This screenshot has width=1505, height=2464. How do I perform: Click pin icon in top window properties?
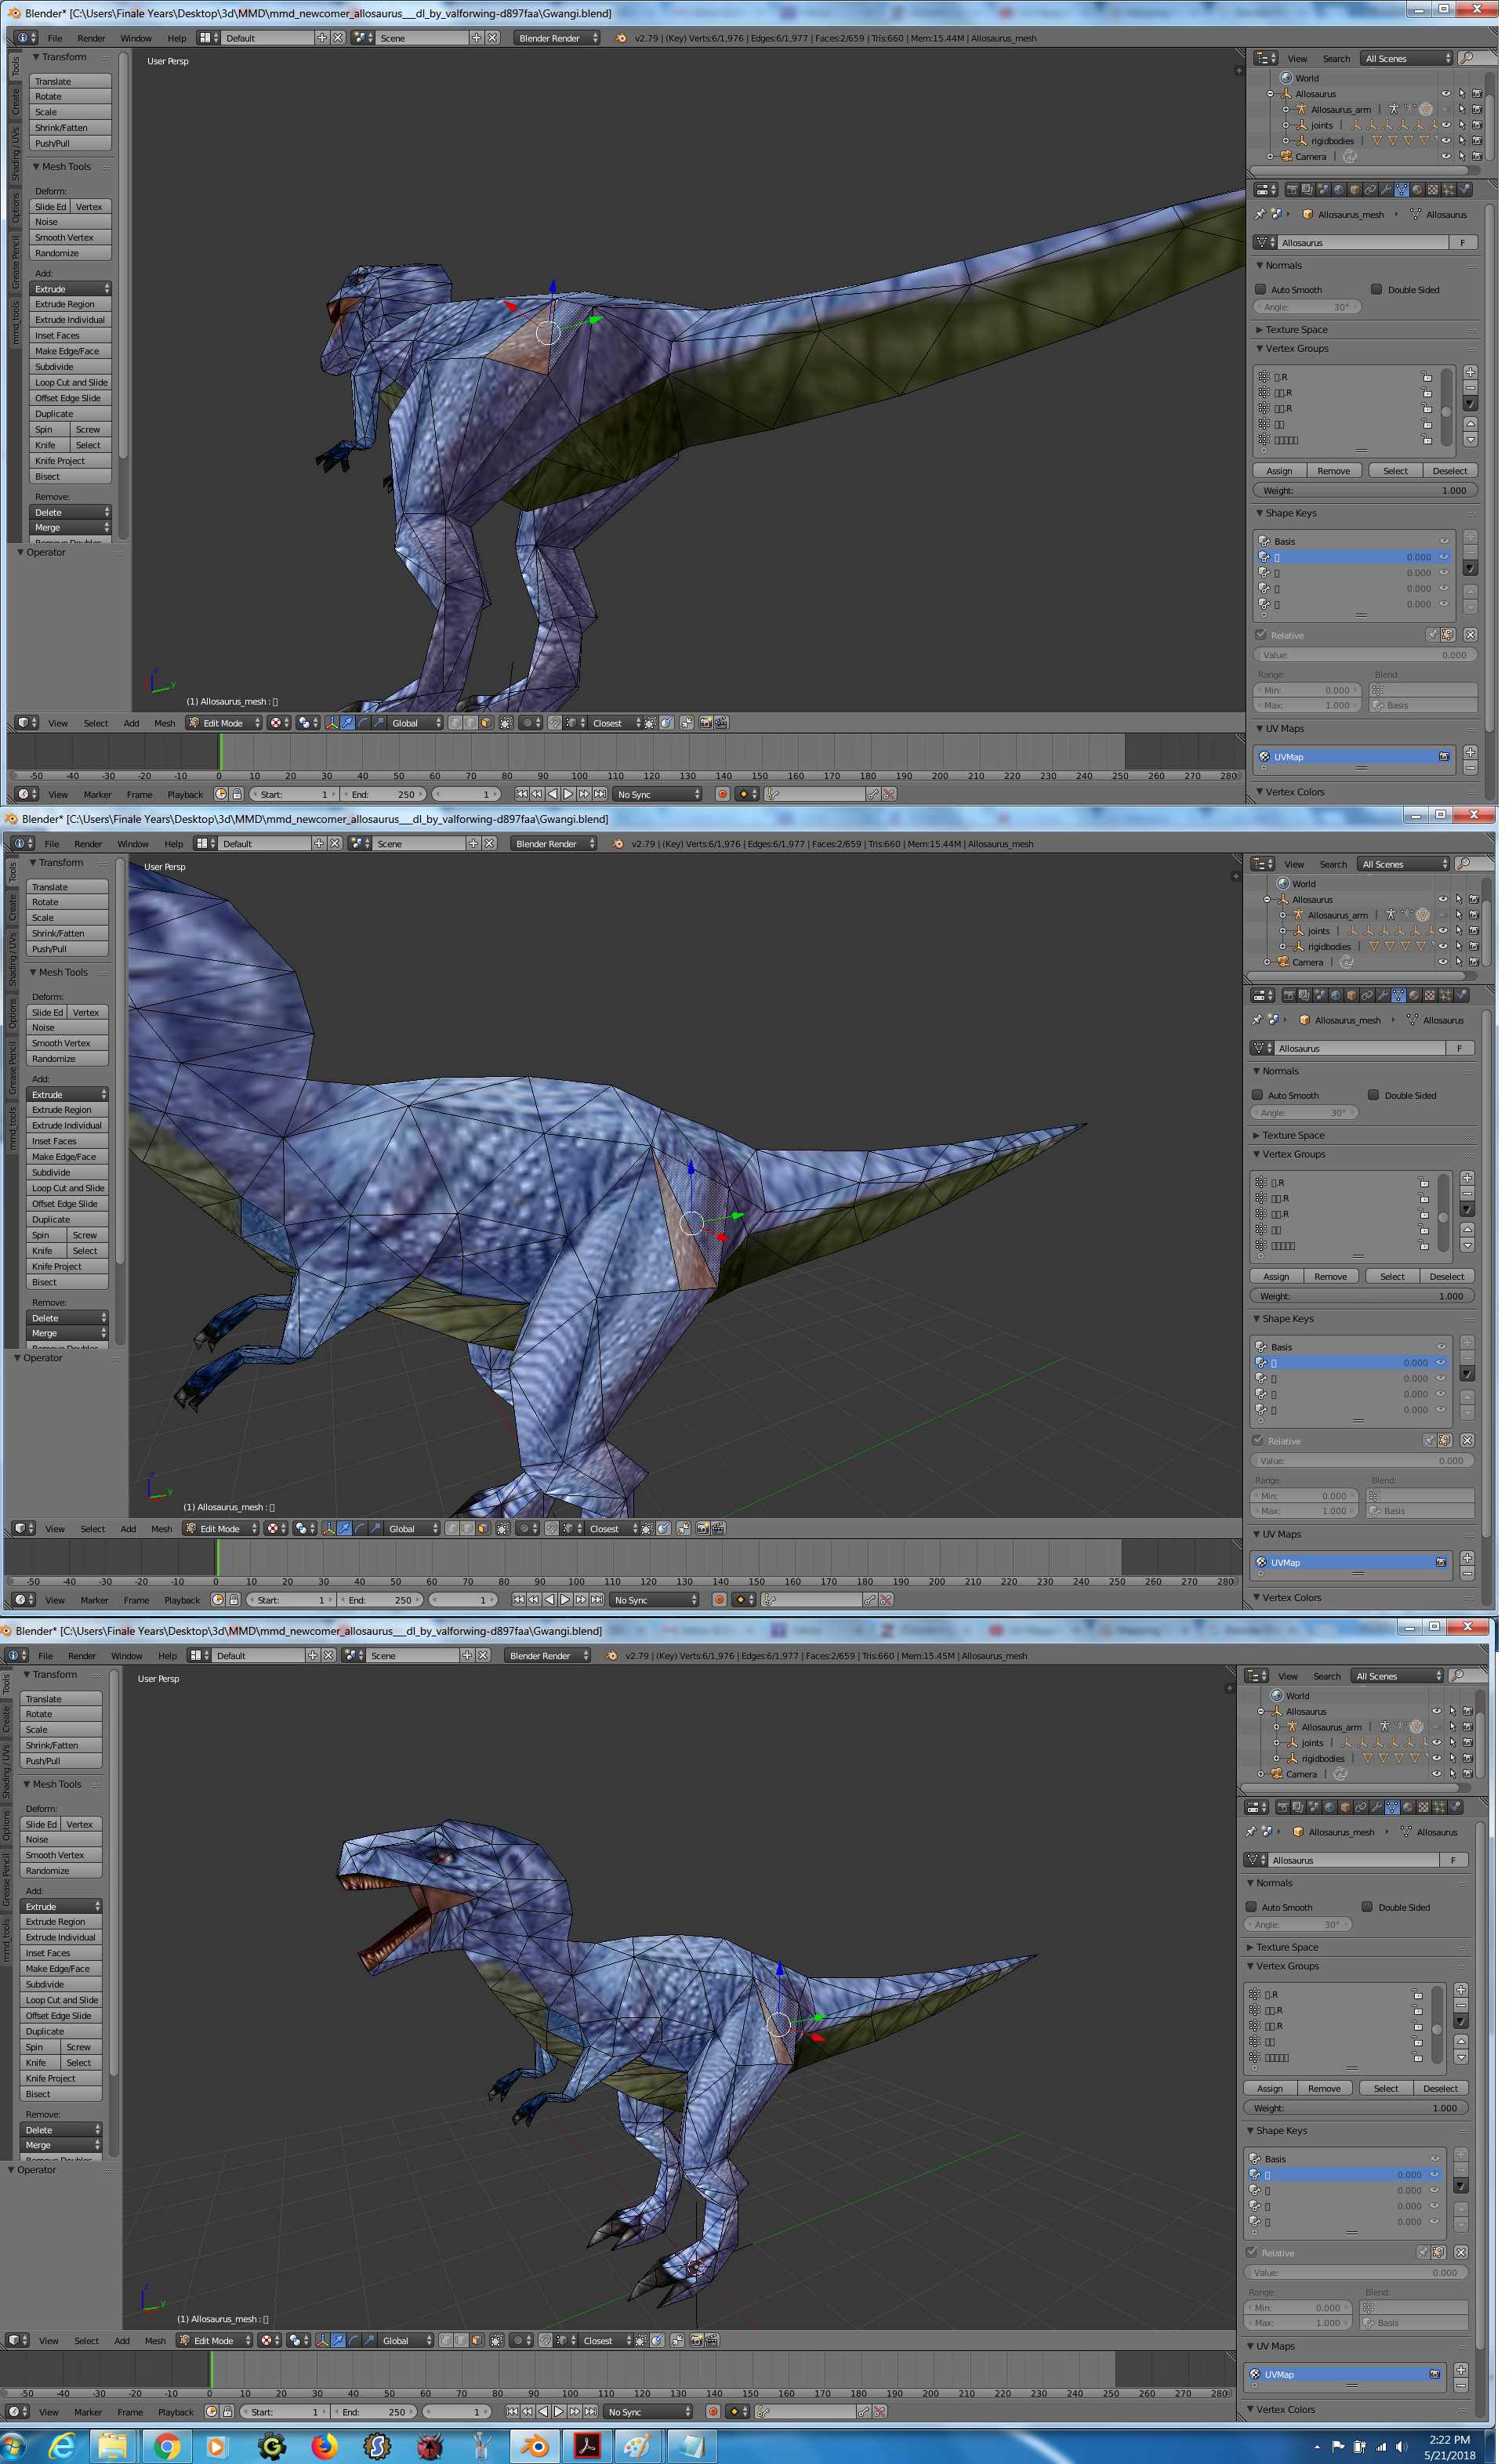pos(1260,214)
